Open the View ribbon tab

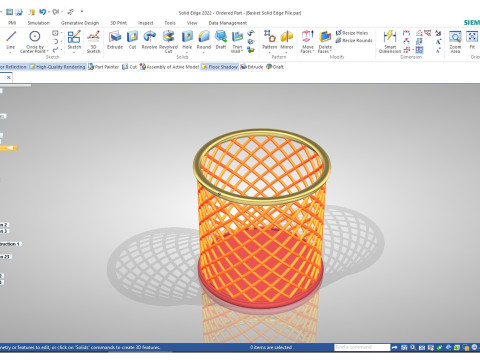tap(192, 23)
